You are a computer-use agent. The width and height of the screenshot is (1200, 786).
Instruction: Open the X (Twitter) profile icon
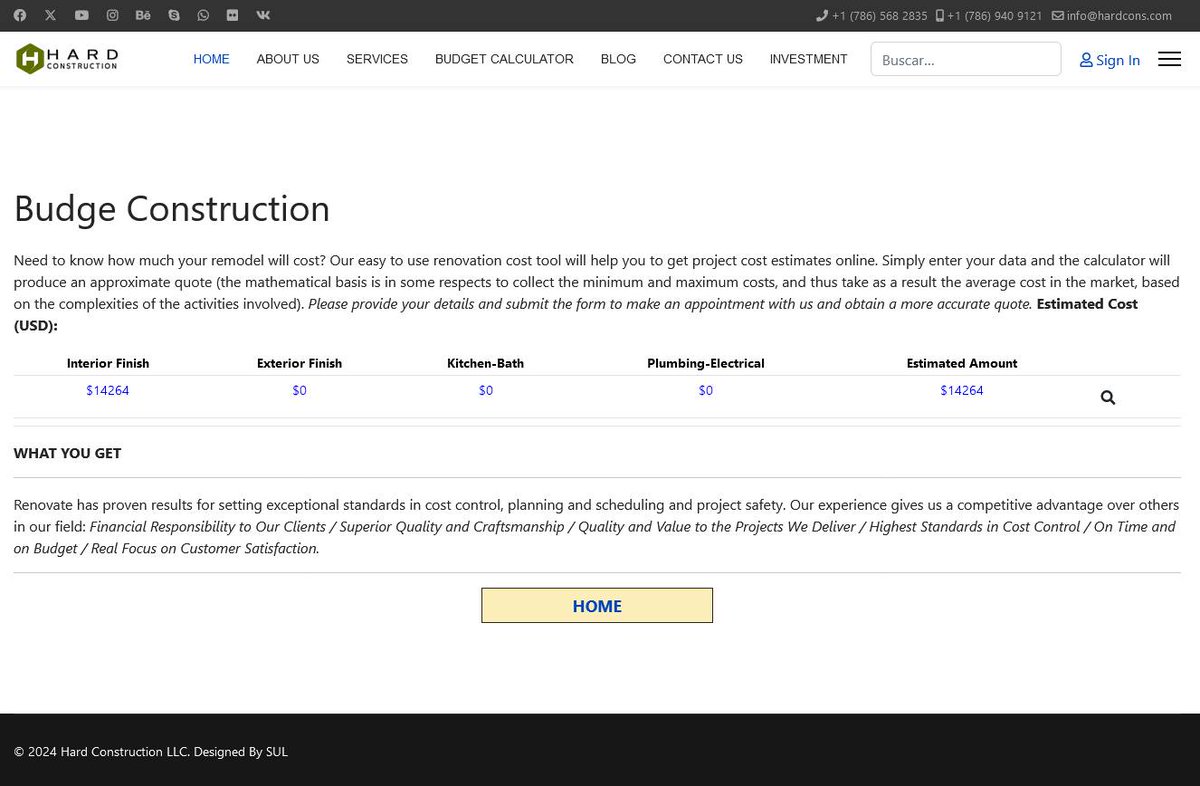(51, 15)
